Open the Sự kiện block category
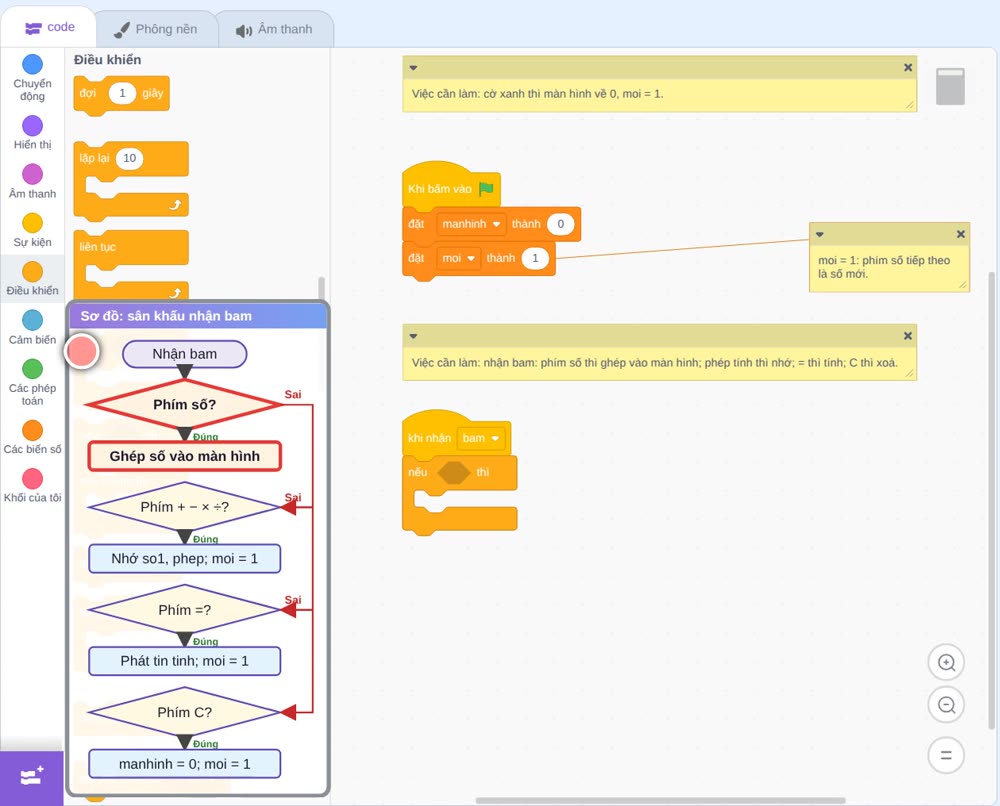Screen dimensions: 1000x806 click(x=32, y=230)
